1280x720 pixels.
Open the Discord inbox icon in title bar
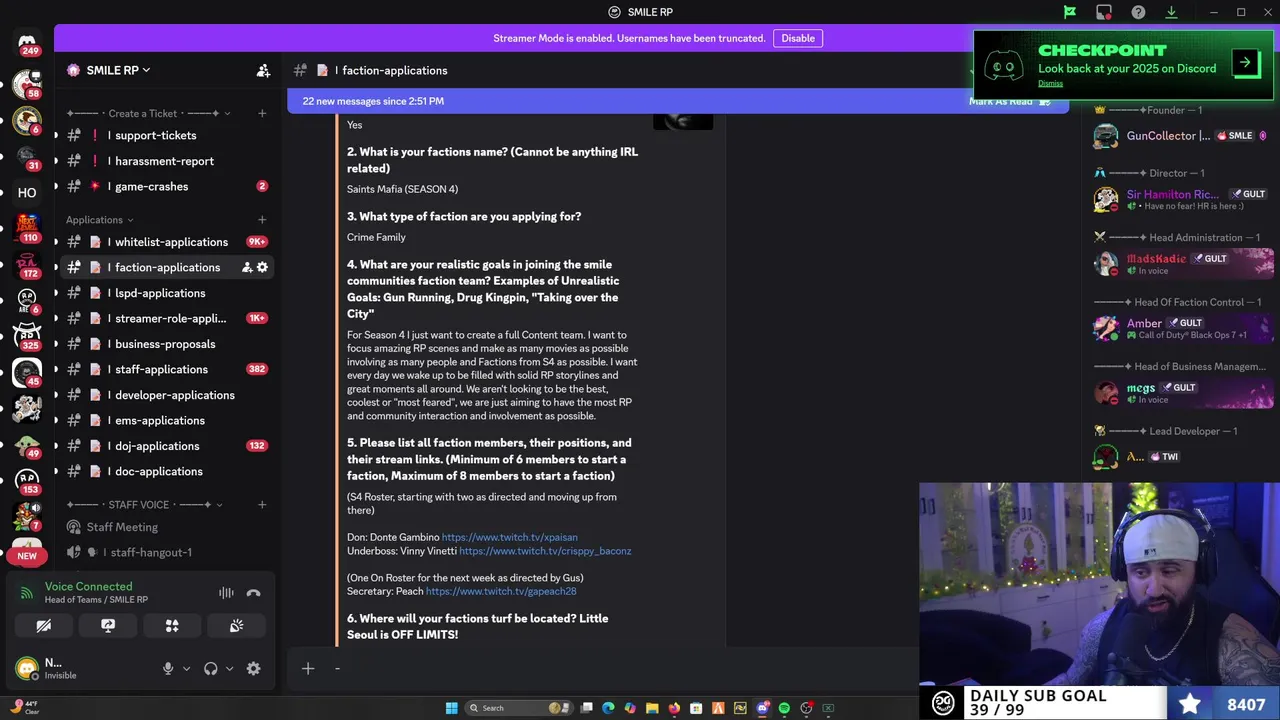(1104, 12)
